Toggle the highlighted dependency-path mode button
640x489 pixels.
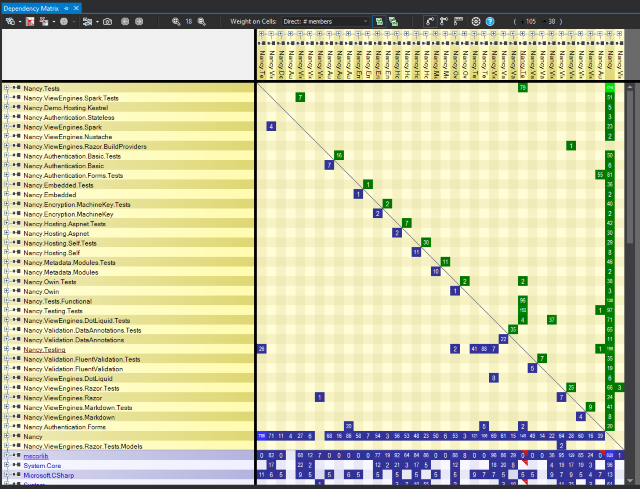tap(430, 21)
